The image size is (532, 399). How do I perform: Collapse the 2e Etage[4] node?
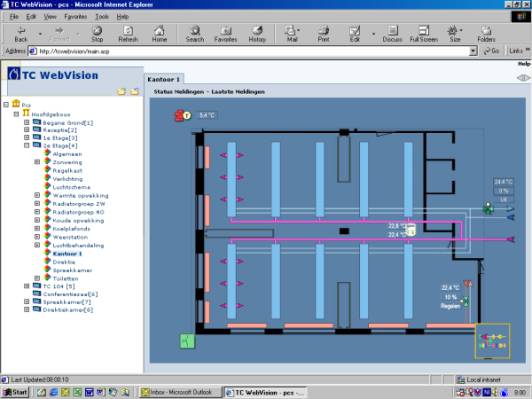[27, 146]
